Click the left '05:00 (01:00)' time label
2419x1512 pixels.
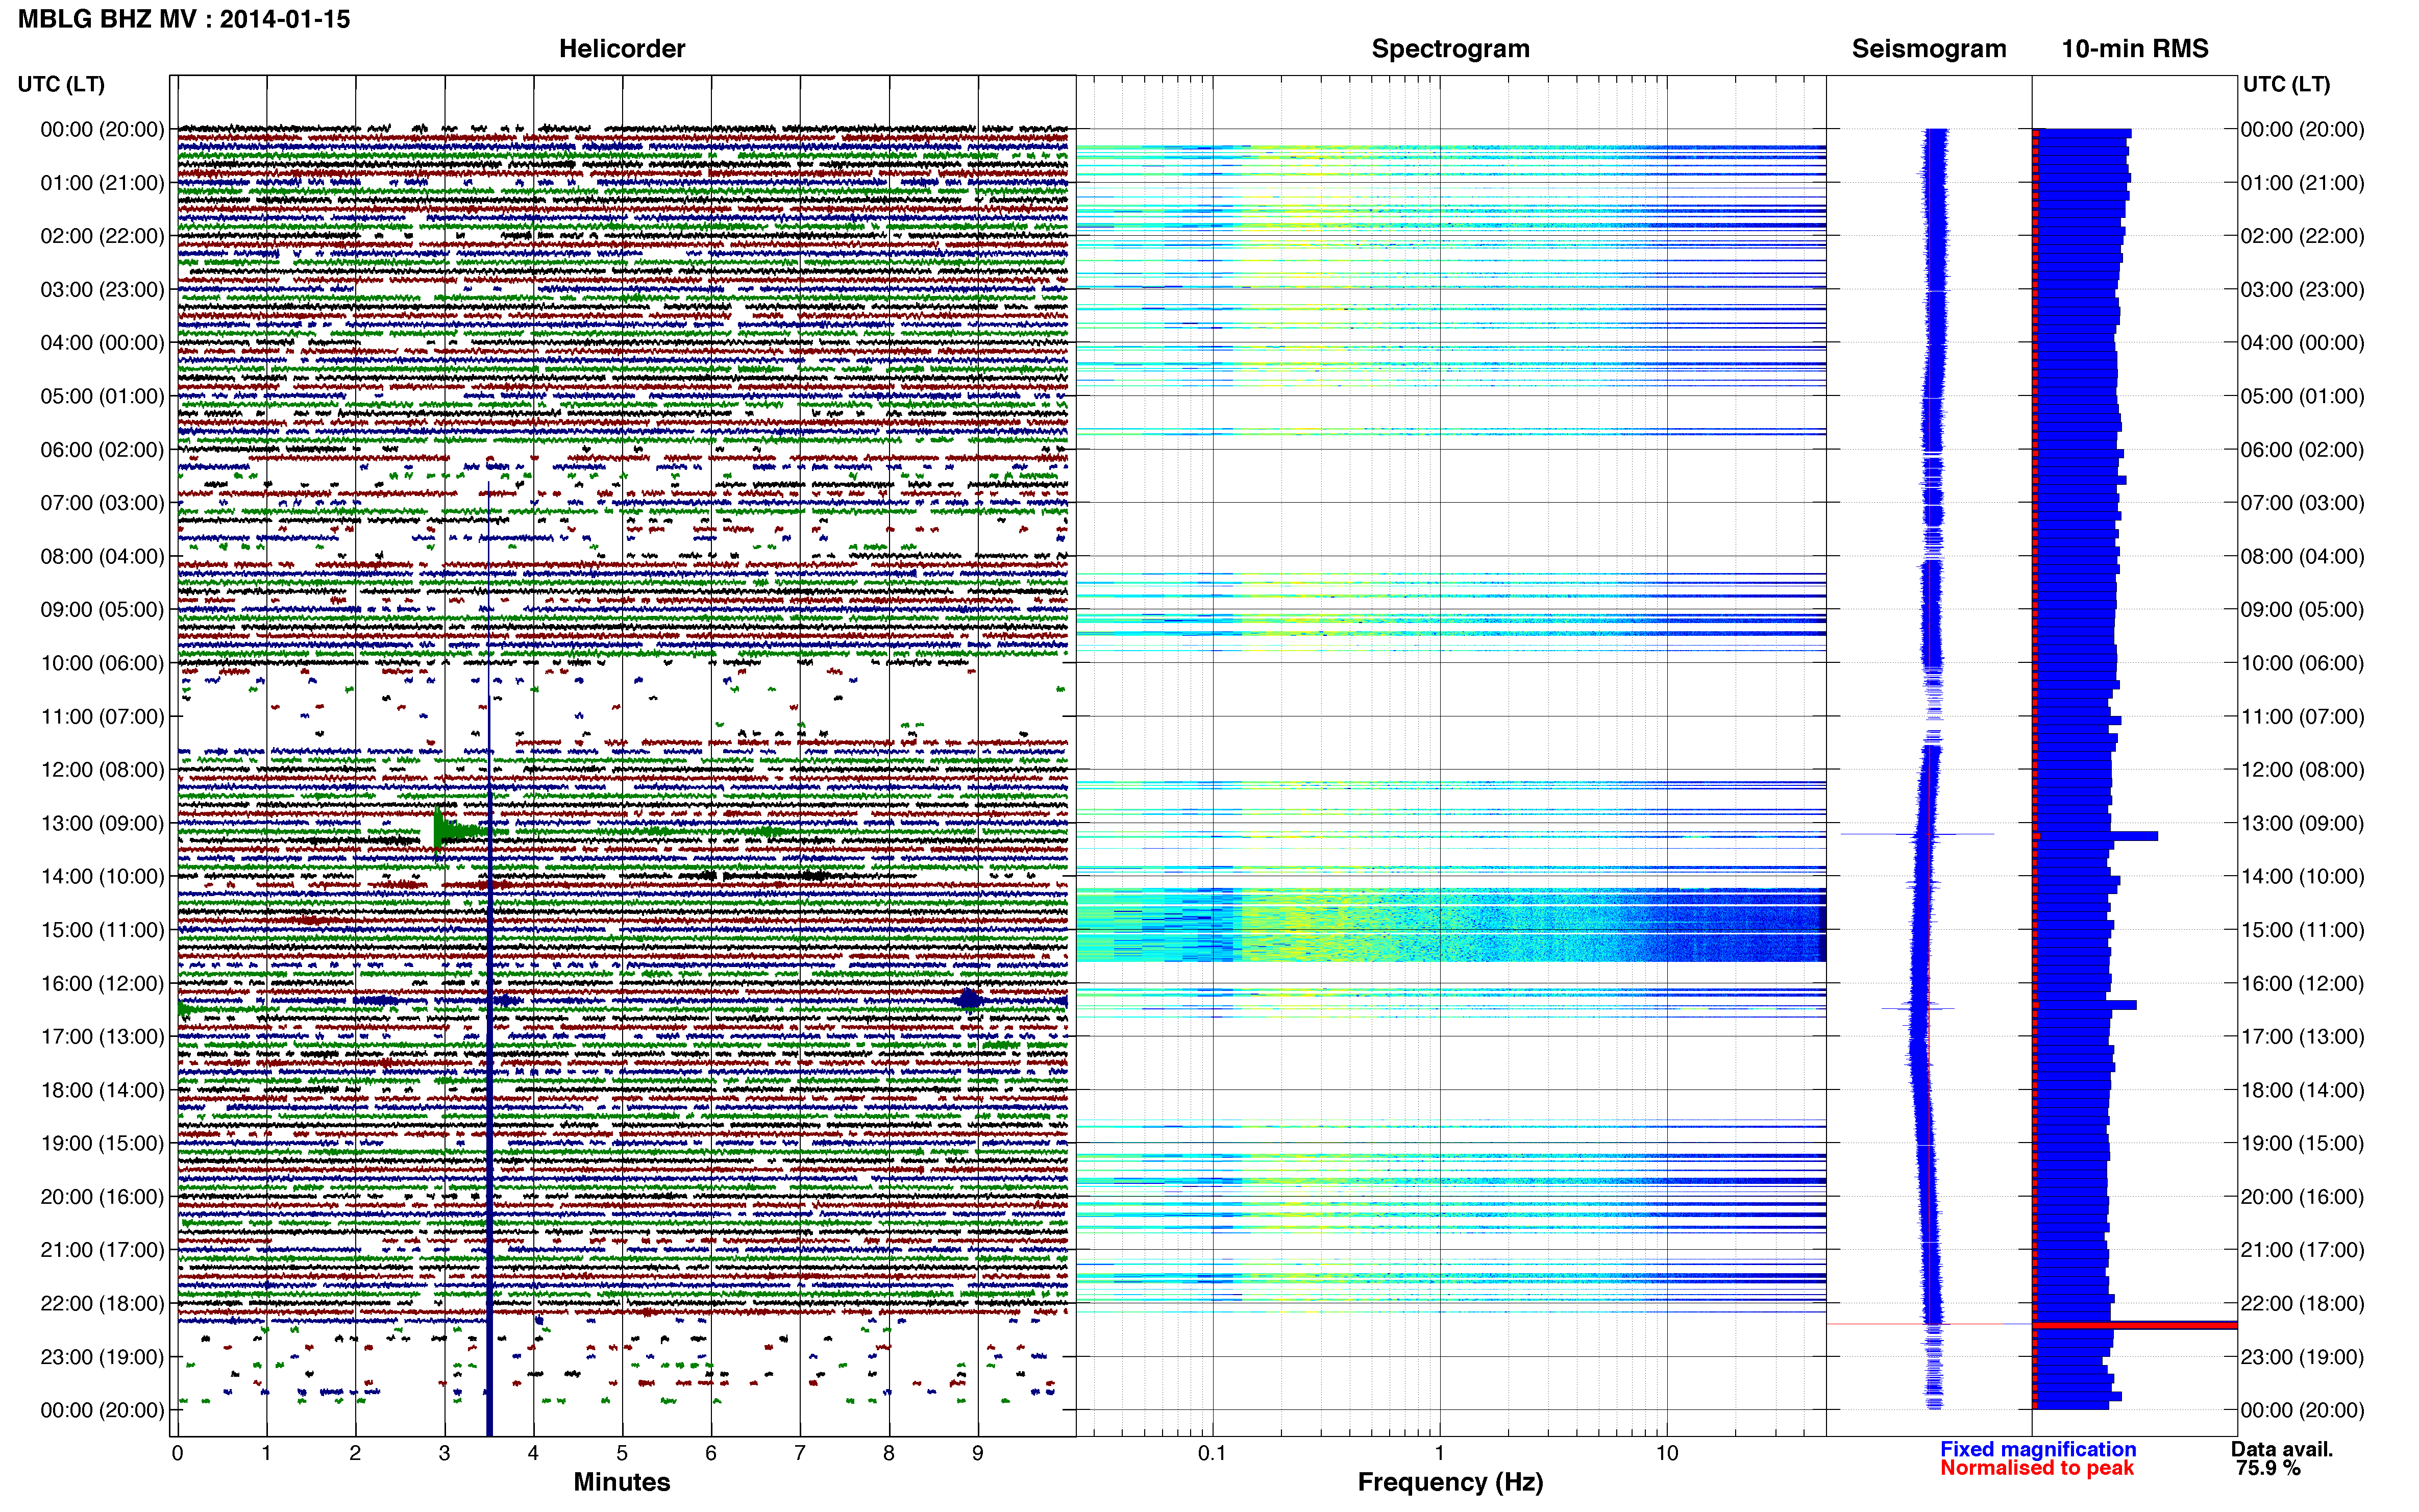102,396
